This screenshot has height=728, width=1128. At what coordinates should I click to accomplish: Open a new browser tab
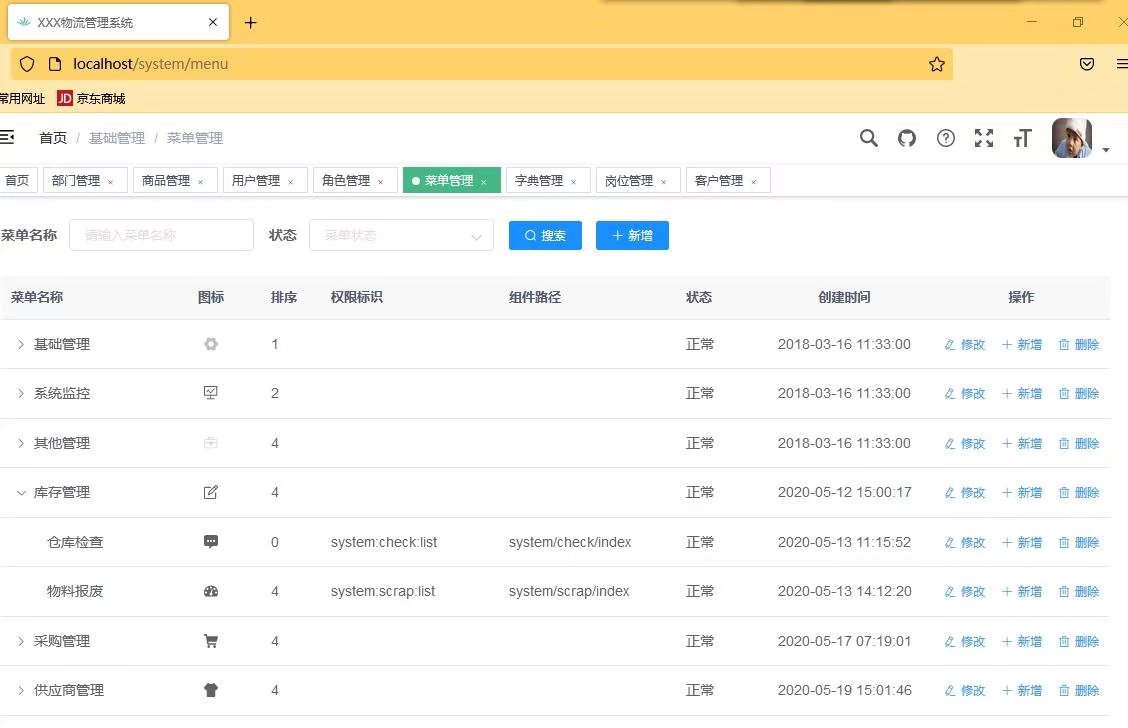[250, 22]
